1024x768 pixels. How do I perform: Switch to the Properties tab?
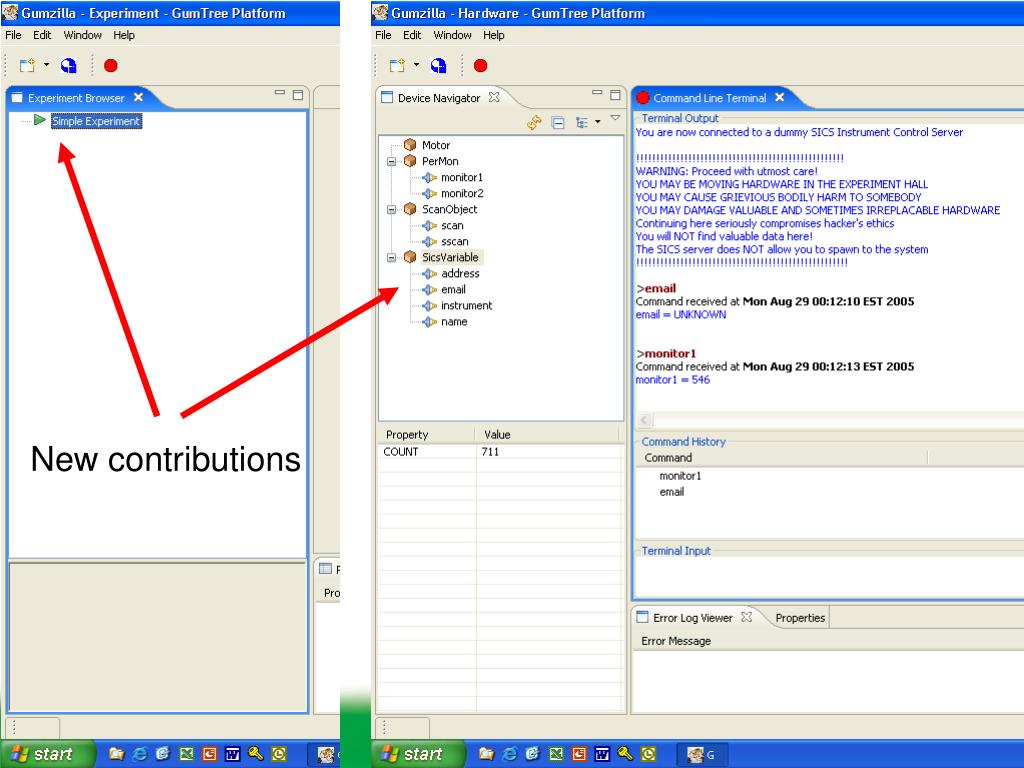pyautogui.click(x=800, y=618)
